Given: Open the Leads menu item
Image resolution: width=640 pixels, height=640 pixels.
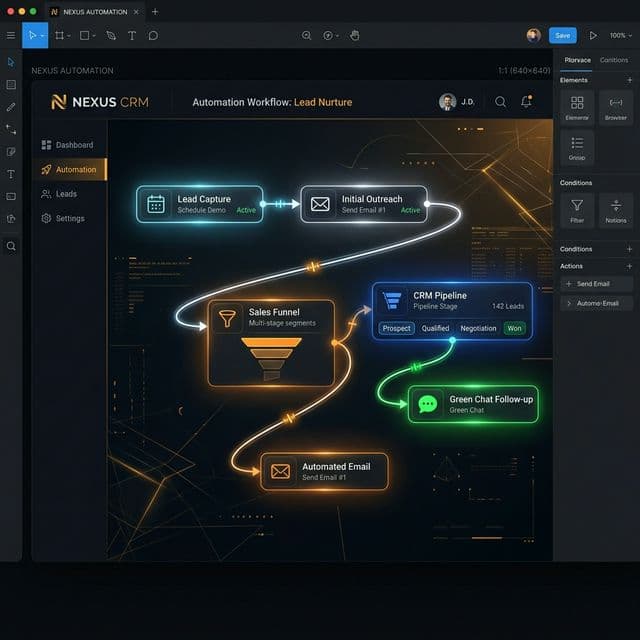Looking at the screenshot, I should tap(59, 194).
